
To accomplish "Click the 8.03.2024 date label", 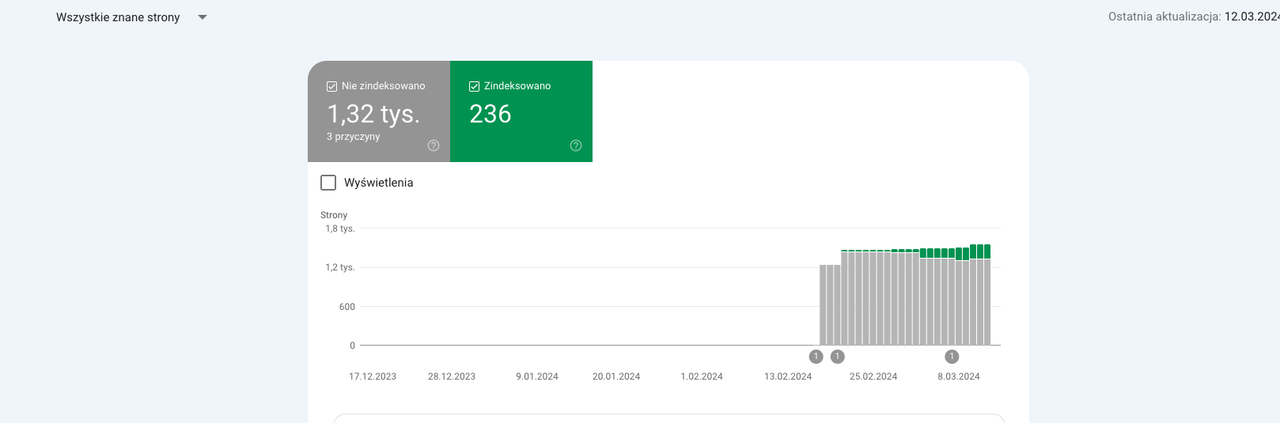I will (x=958, y=377).
